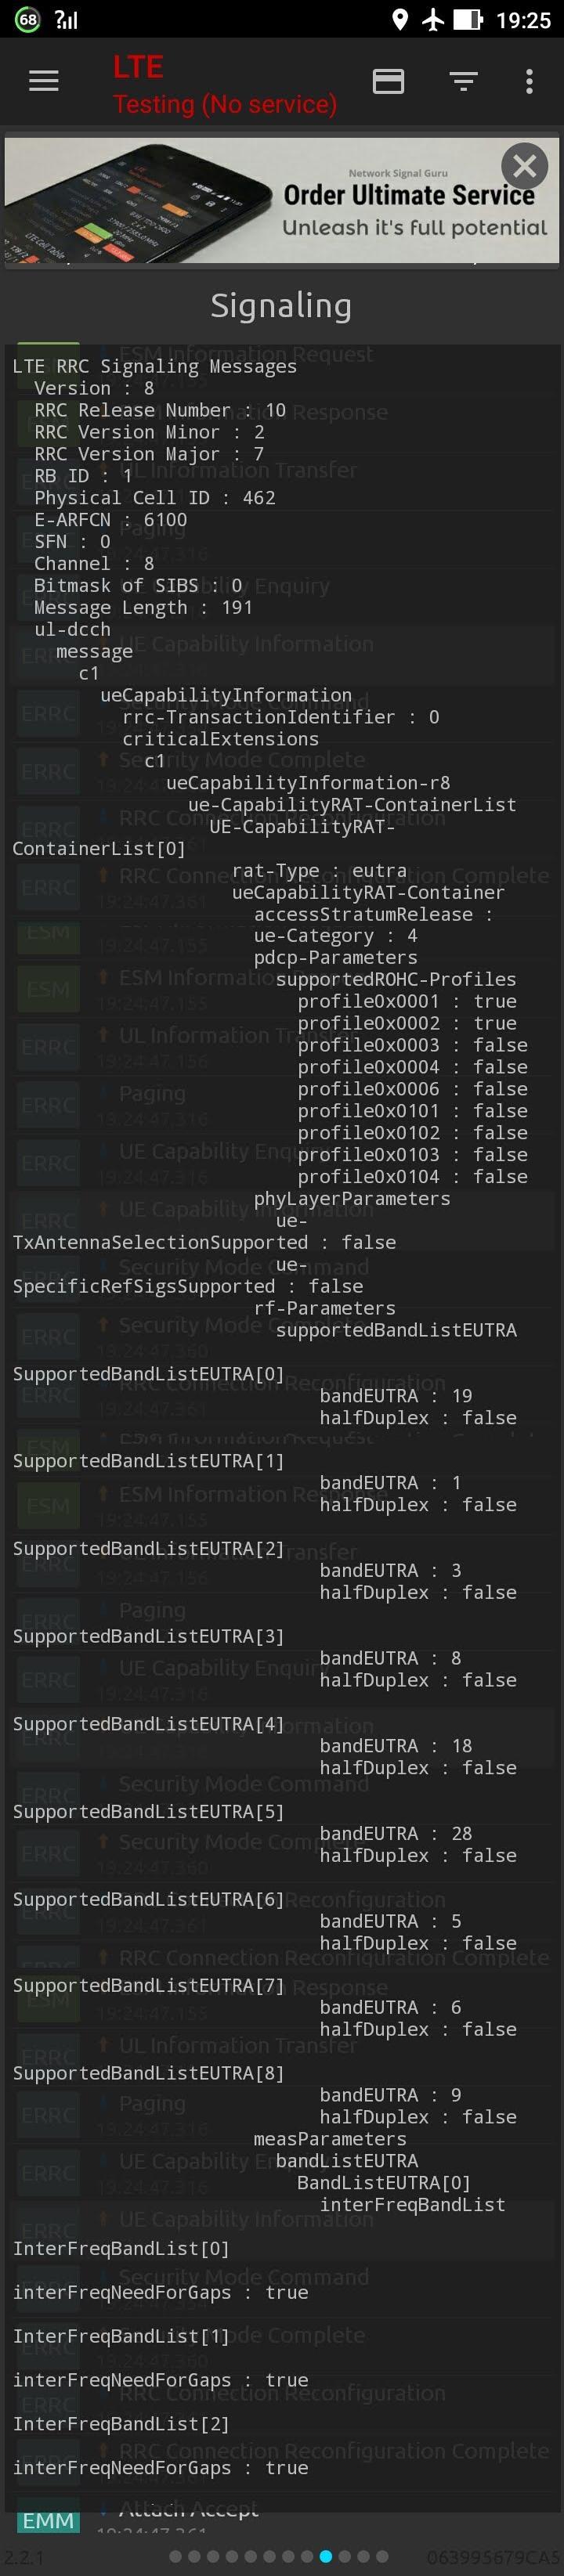This screenshot has height=2576, width=564.
Task: Tap the 19:25 clock in status bar
Action: [523, 20]
